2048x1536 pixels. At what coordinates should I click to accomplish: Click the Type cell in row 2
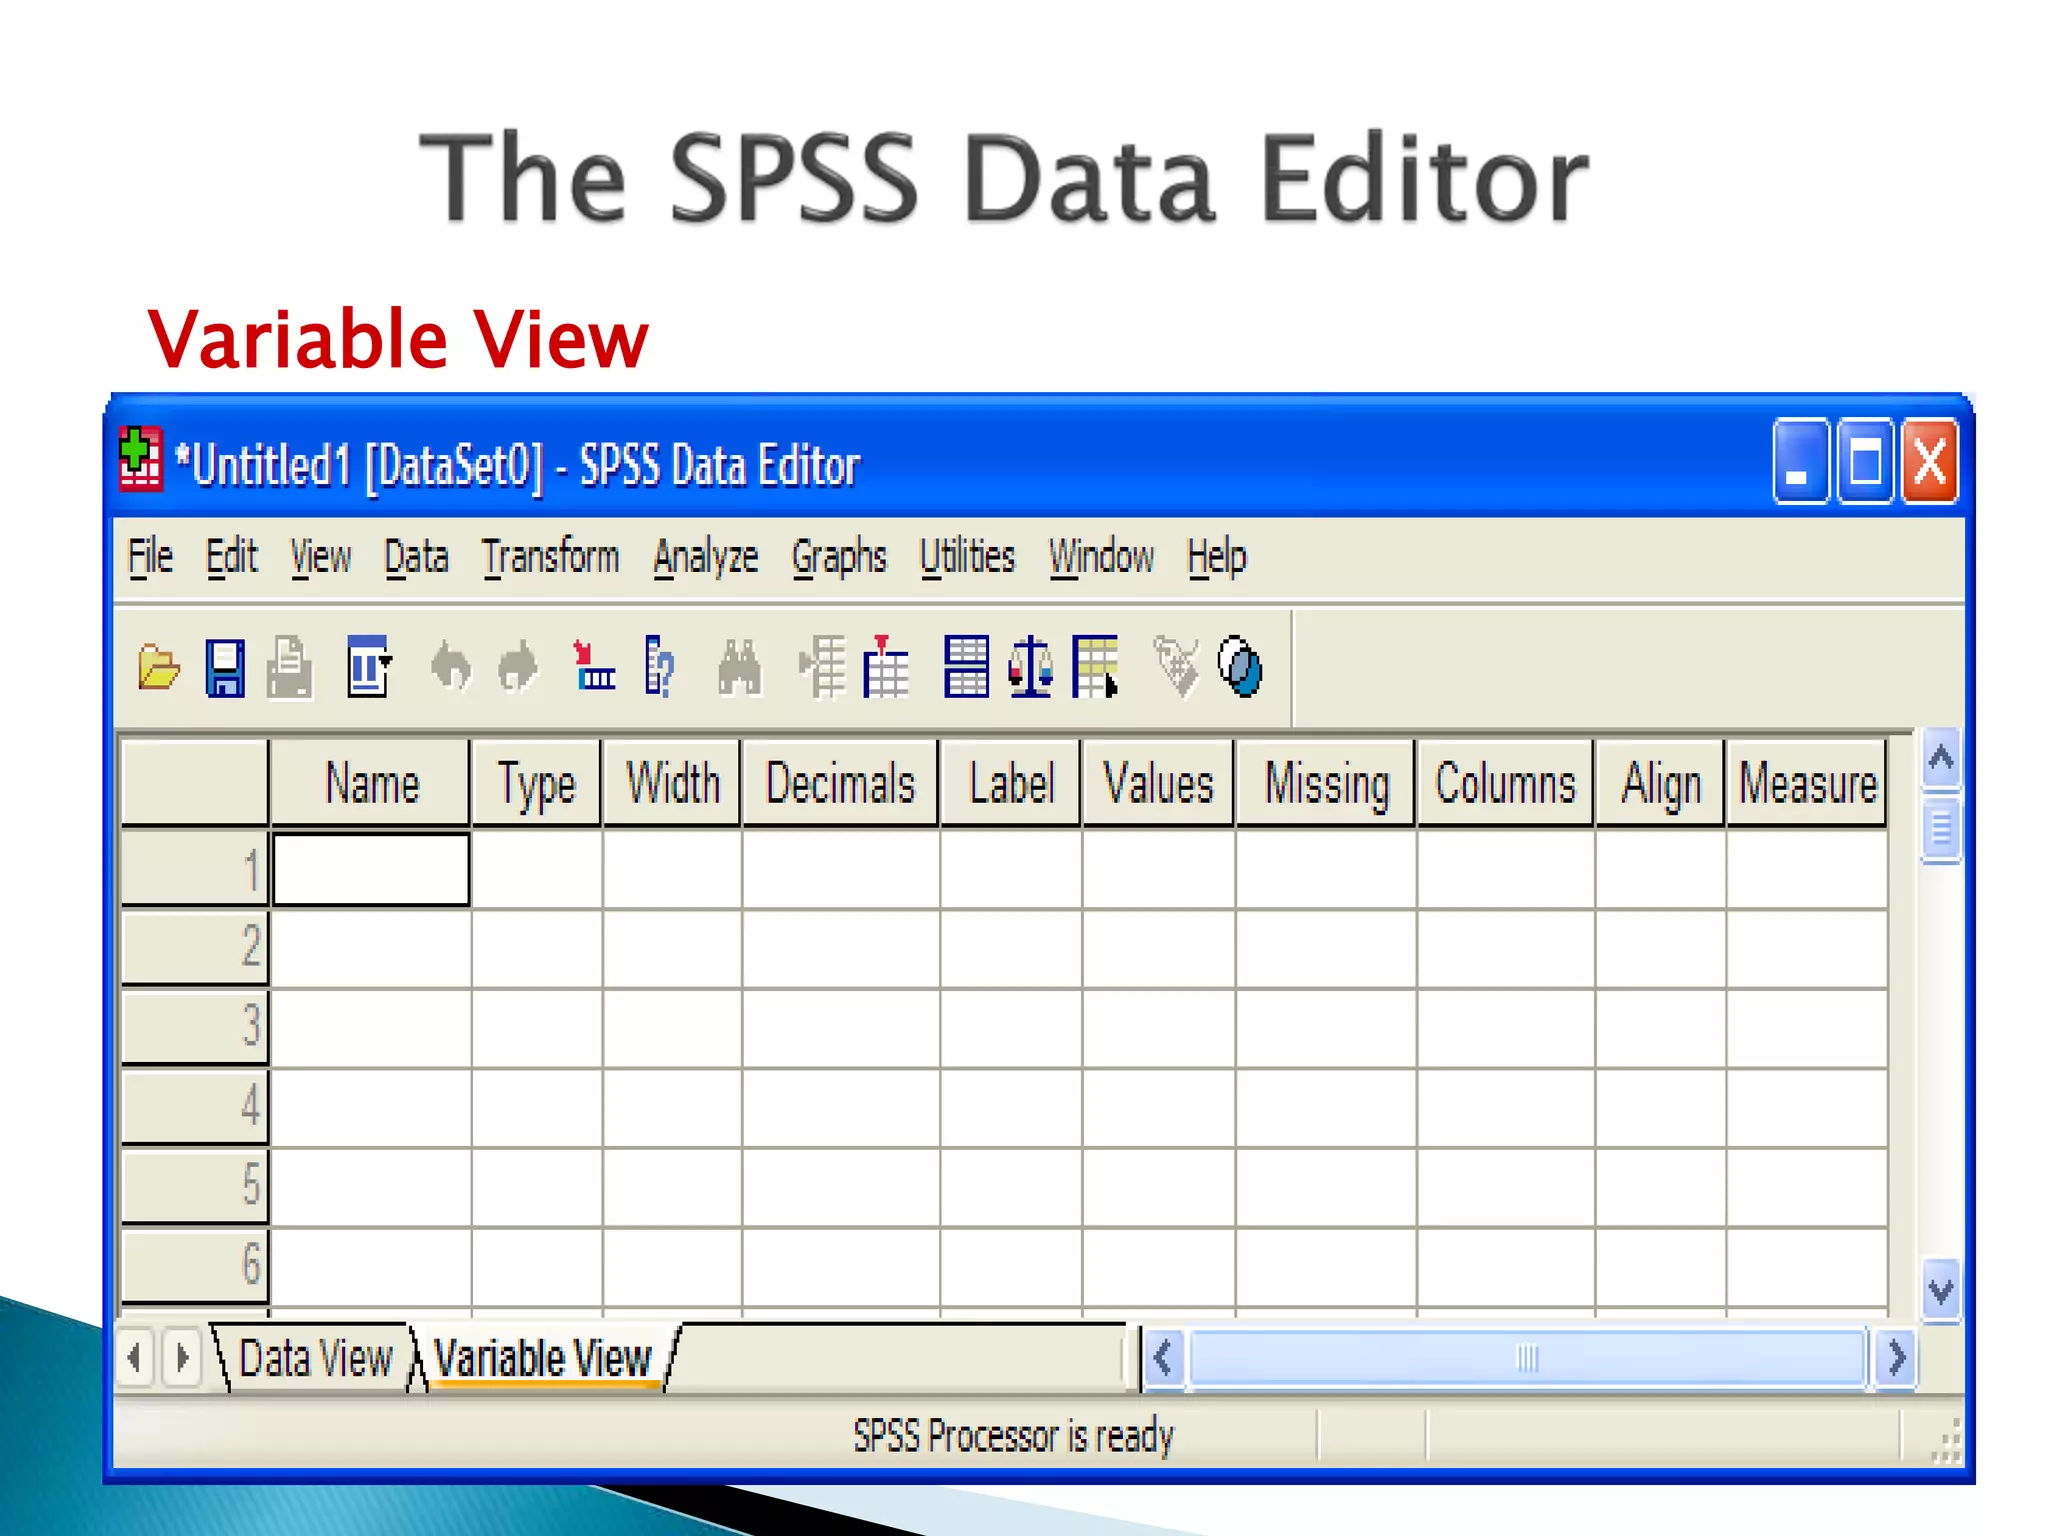tap(537, 948)
